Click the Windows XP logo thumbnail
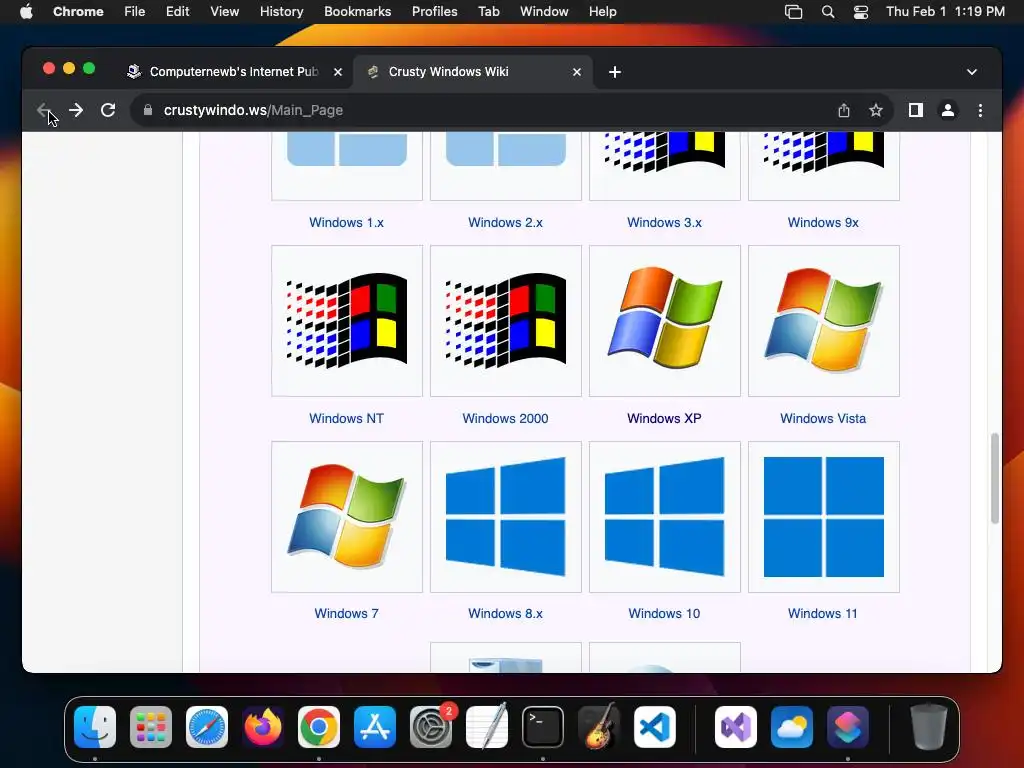The height and width of the screenshot is (768, 1024). [665, 321]
